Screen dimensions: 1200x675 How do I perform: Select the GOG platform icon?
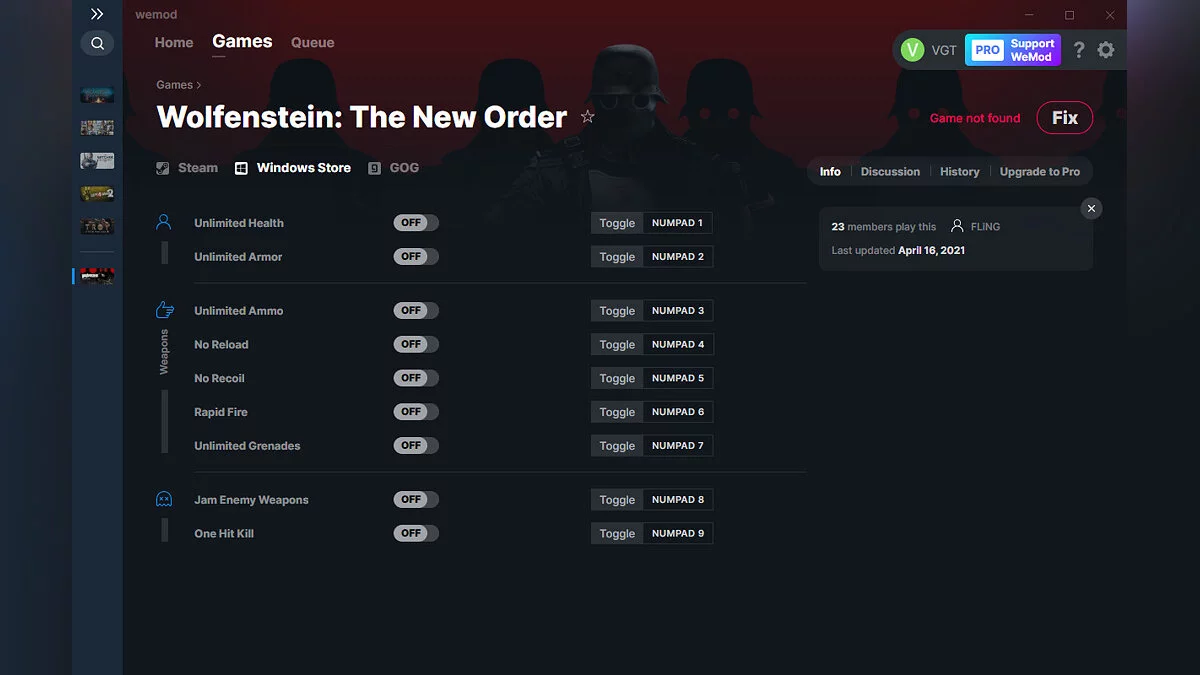[x=374, y=168]
